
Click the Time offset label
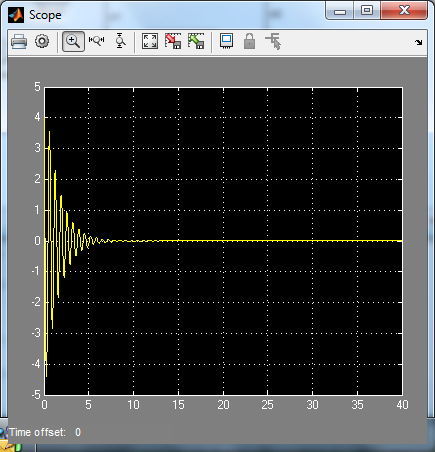pos(37,432)
